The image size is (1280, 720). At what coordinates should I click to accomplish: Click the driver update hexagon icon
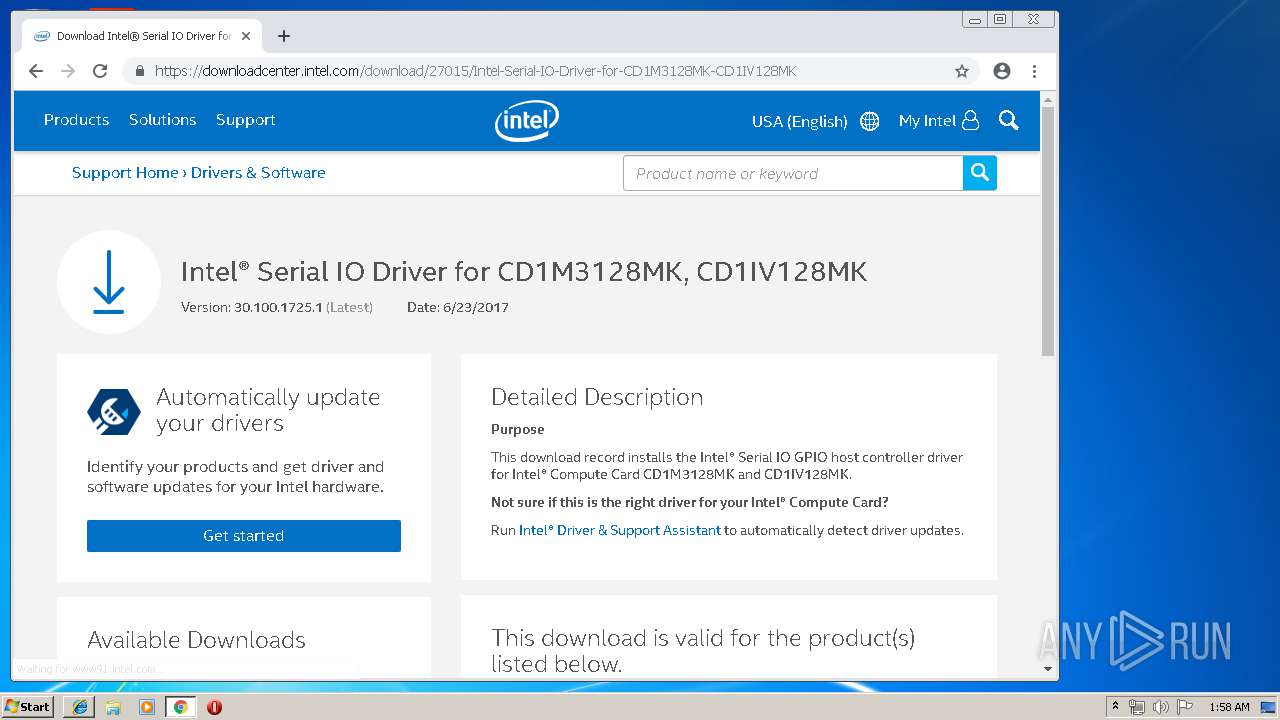(x=114, y=410)
